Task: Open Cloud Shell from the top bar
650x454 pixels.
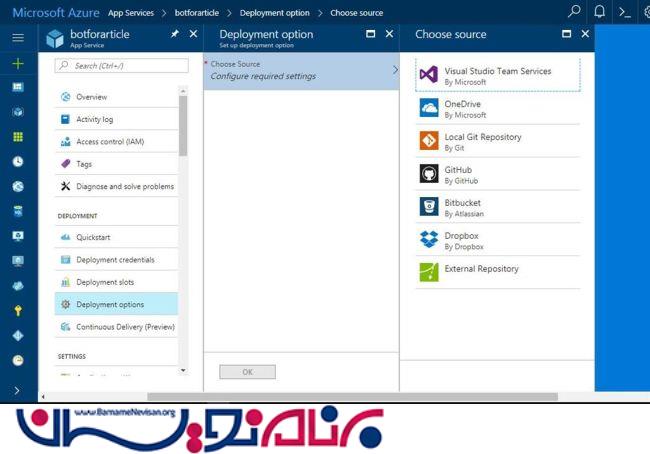Action: click(624, 12)
